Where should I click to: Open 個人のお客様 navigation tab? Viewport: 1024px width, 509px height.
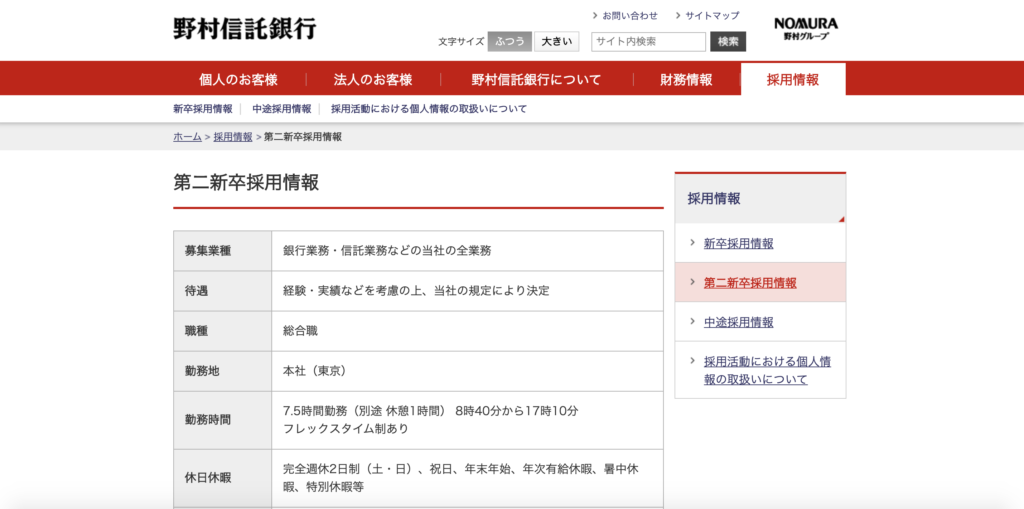tap(238, 80)
